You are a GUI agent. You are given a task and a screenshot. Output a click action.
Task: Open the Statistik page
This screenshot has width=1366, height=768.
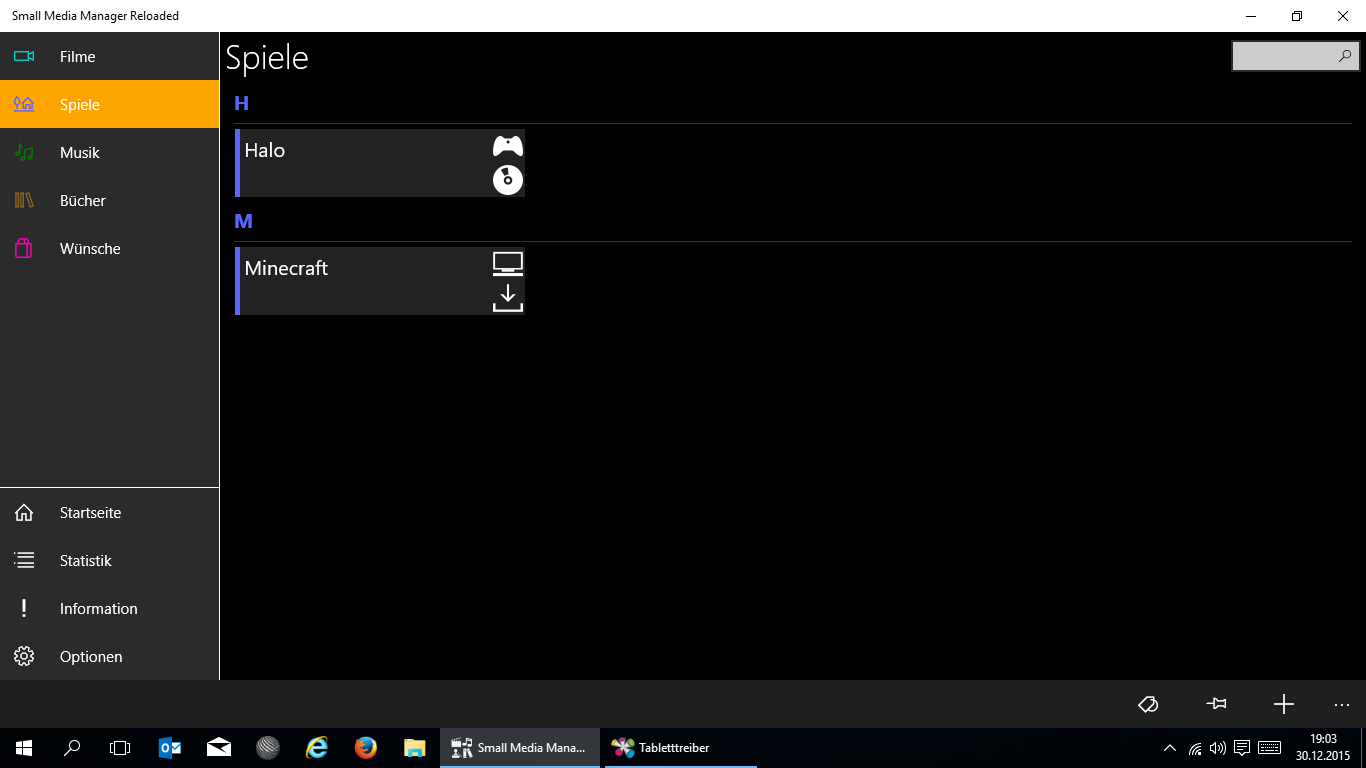[x=109, y=560]
